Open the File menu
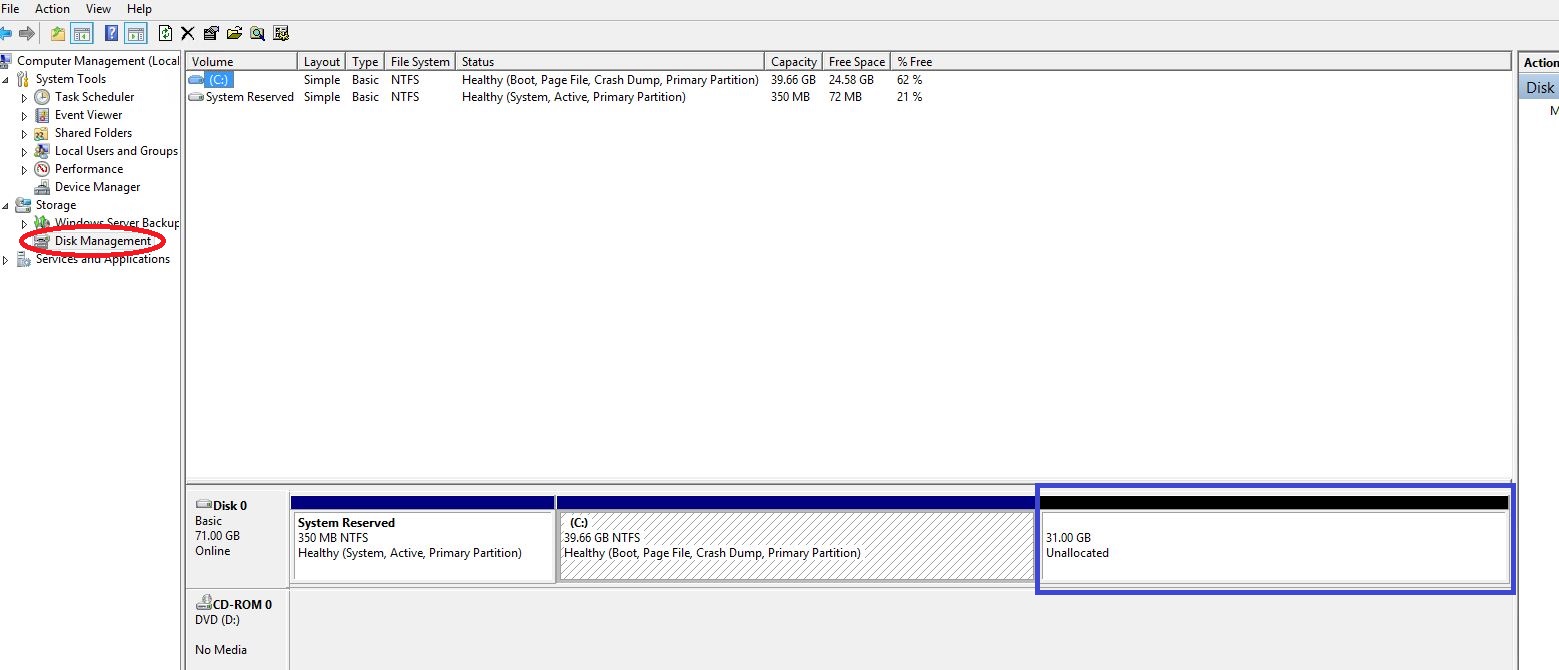The height and width of the screenshot is (670, 1559). point(10,9)
